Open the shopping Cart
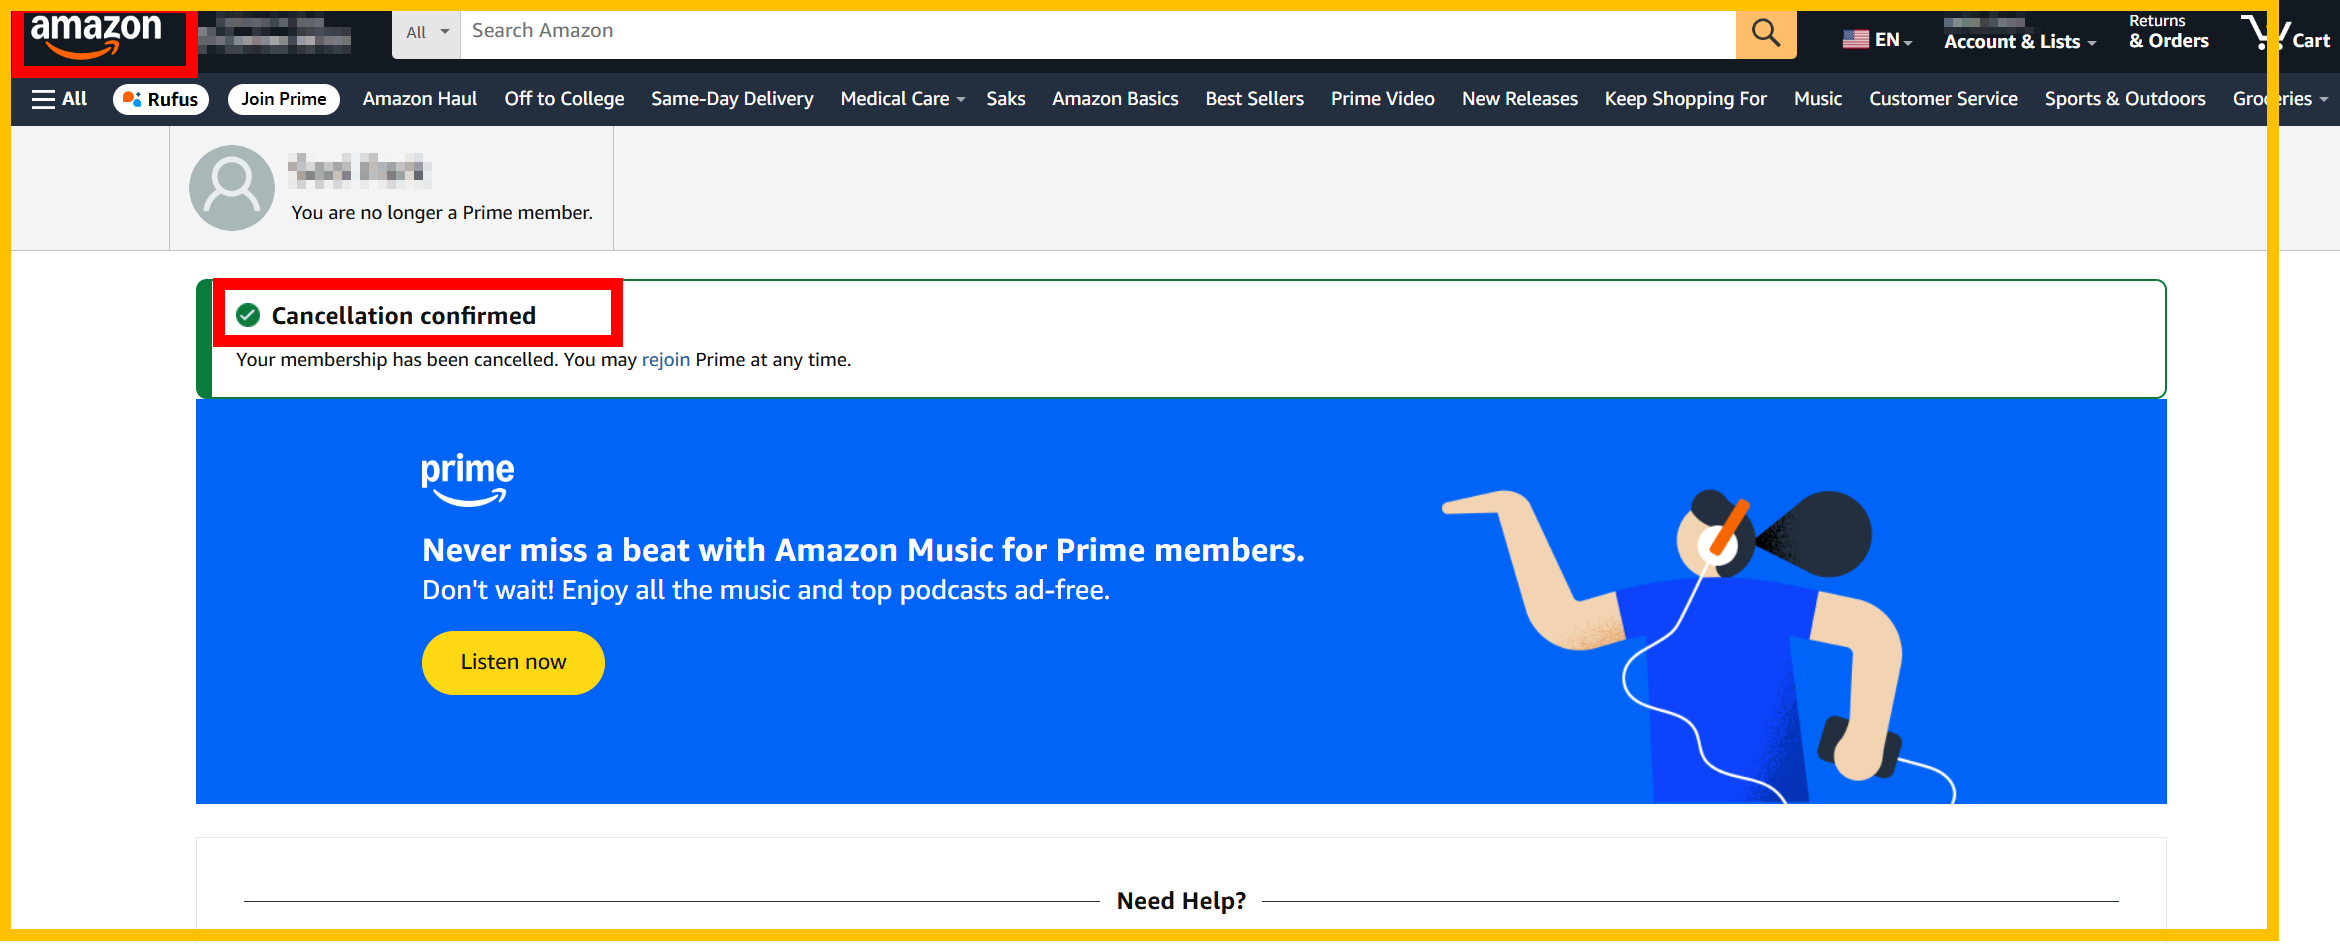This screenshot has height=944, width=2340. tap(2286, 34)
